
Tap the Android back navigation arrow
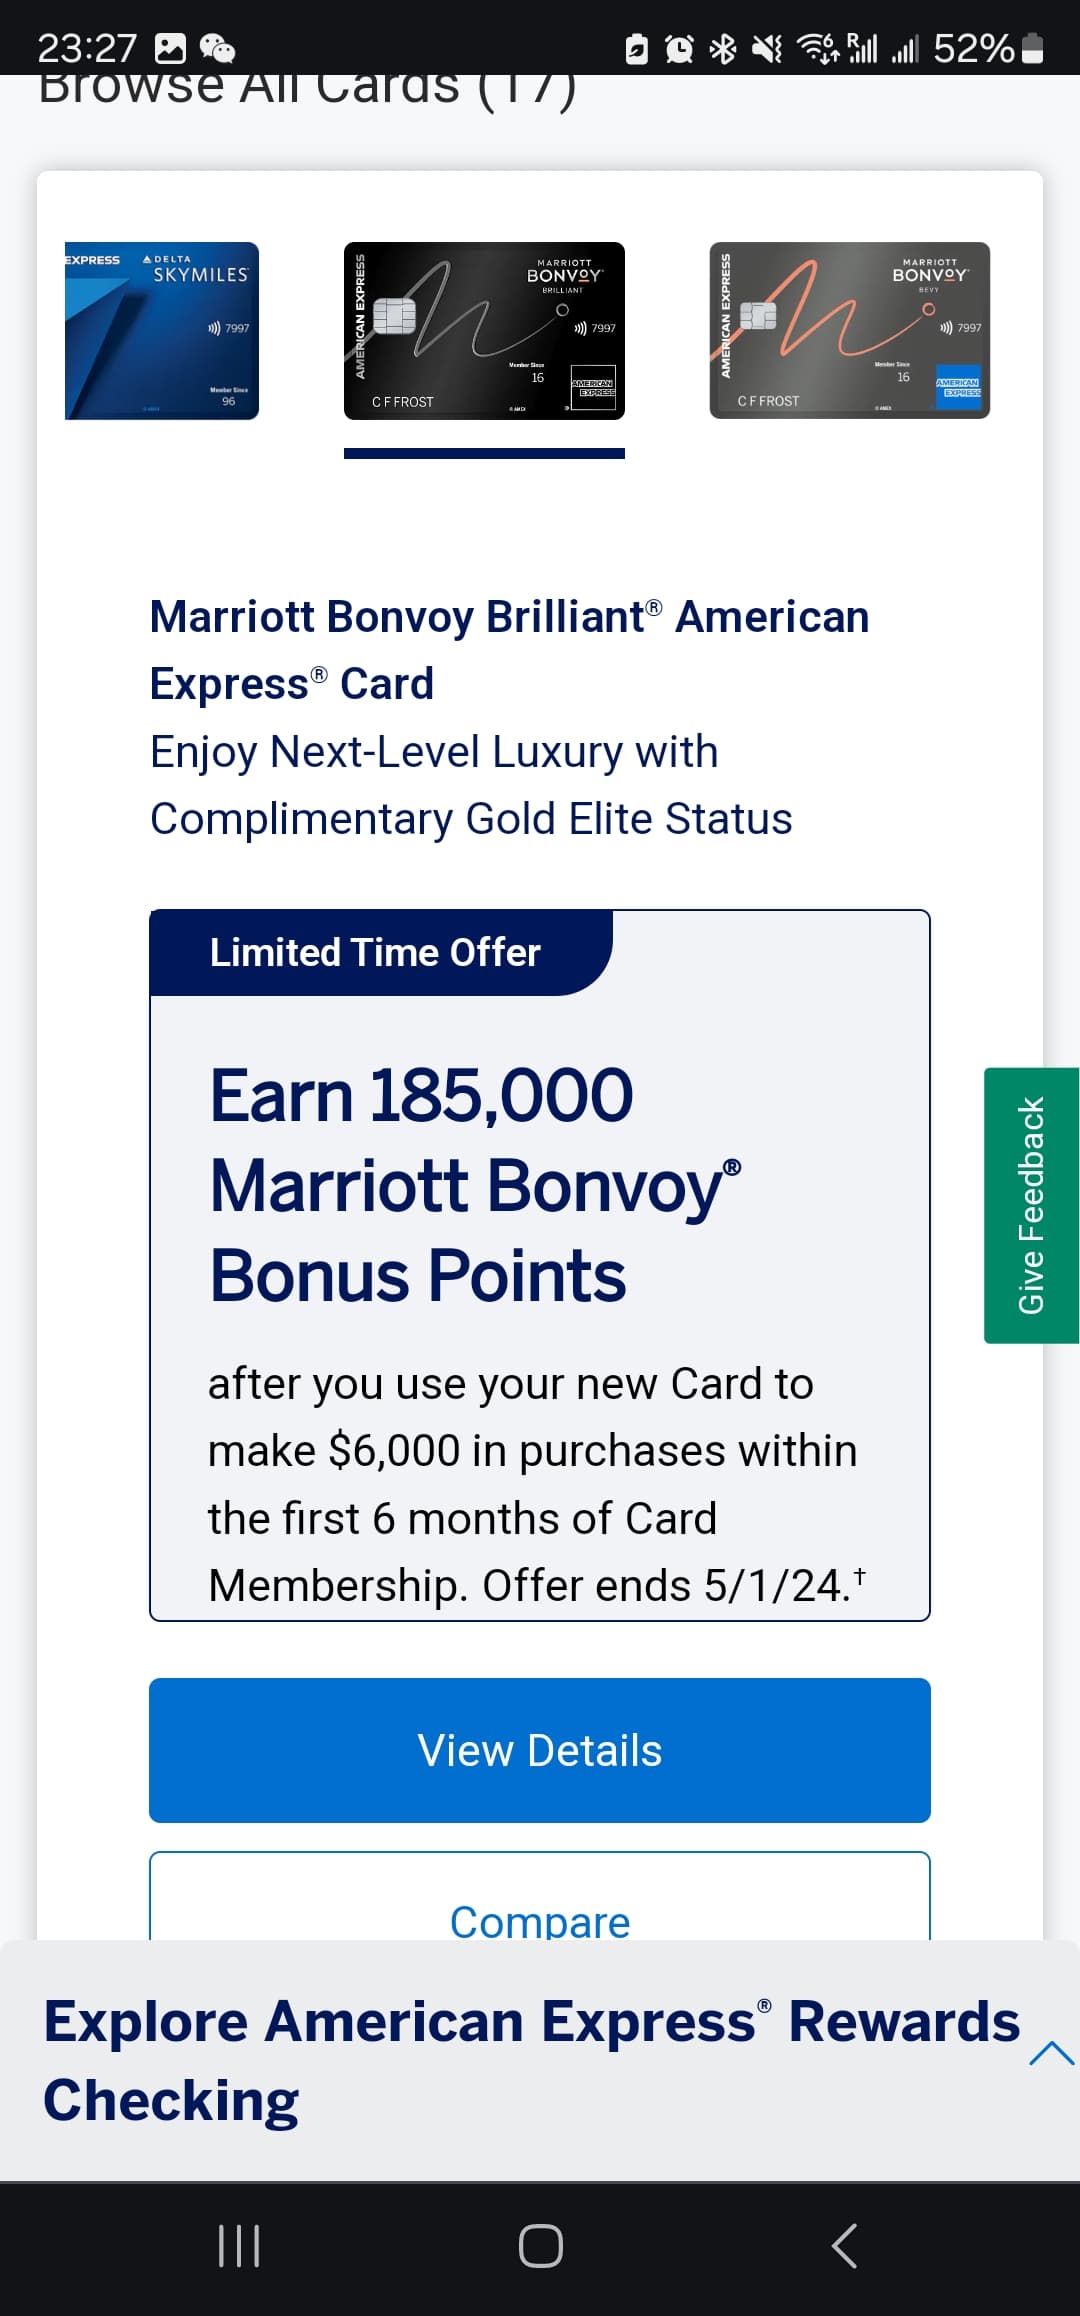[845, 2246]
